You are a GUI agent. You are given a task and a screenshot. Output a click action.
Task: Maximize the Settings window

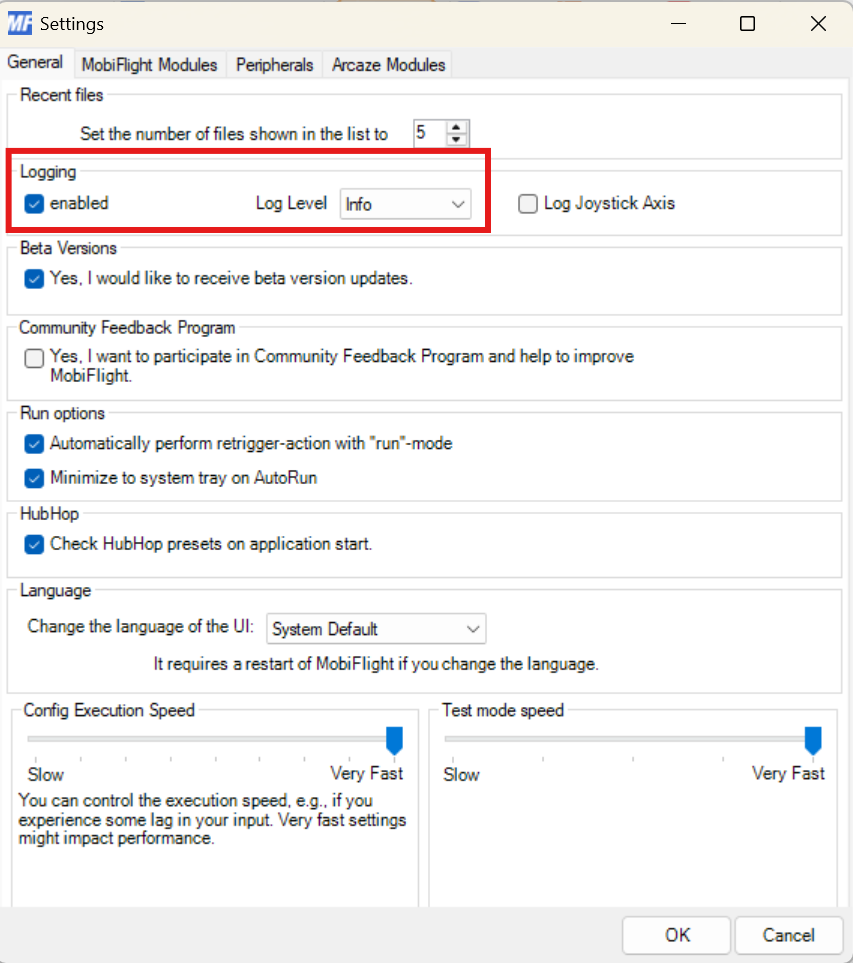point(747,23)
